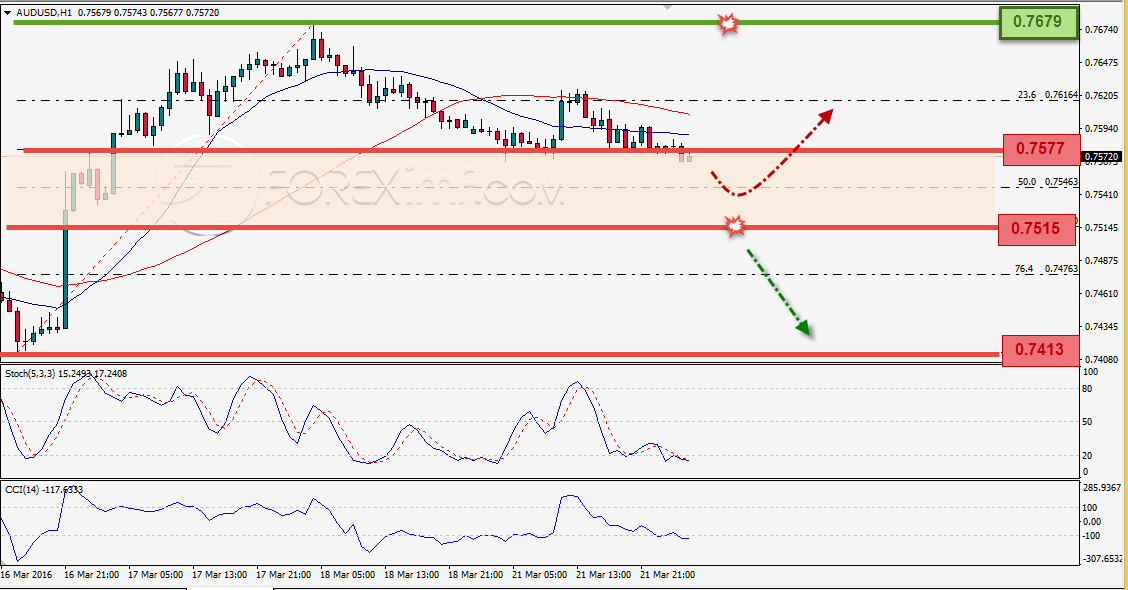Click the 18 Mar 13:00 time label

[x=411, y=575]
